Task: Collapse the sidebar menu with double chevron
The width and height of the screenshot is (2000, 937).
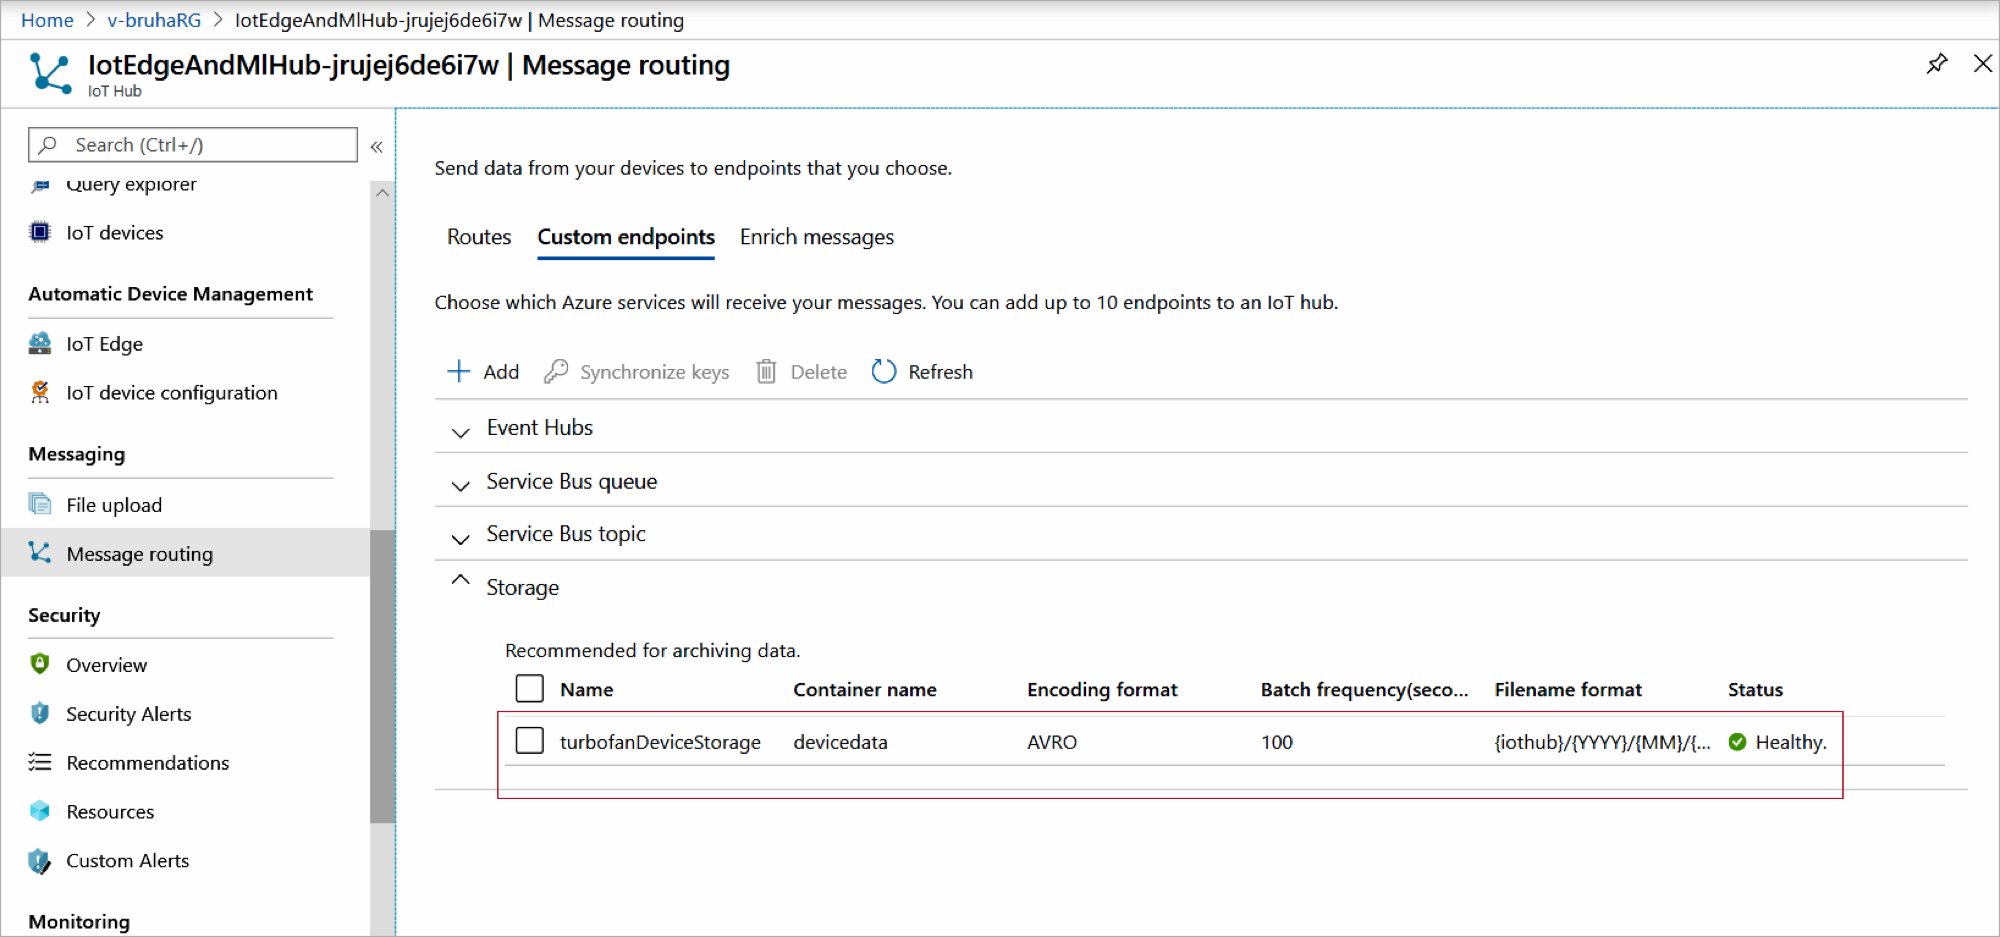Action: (x=377, y=147)
